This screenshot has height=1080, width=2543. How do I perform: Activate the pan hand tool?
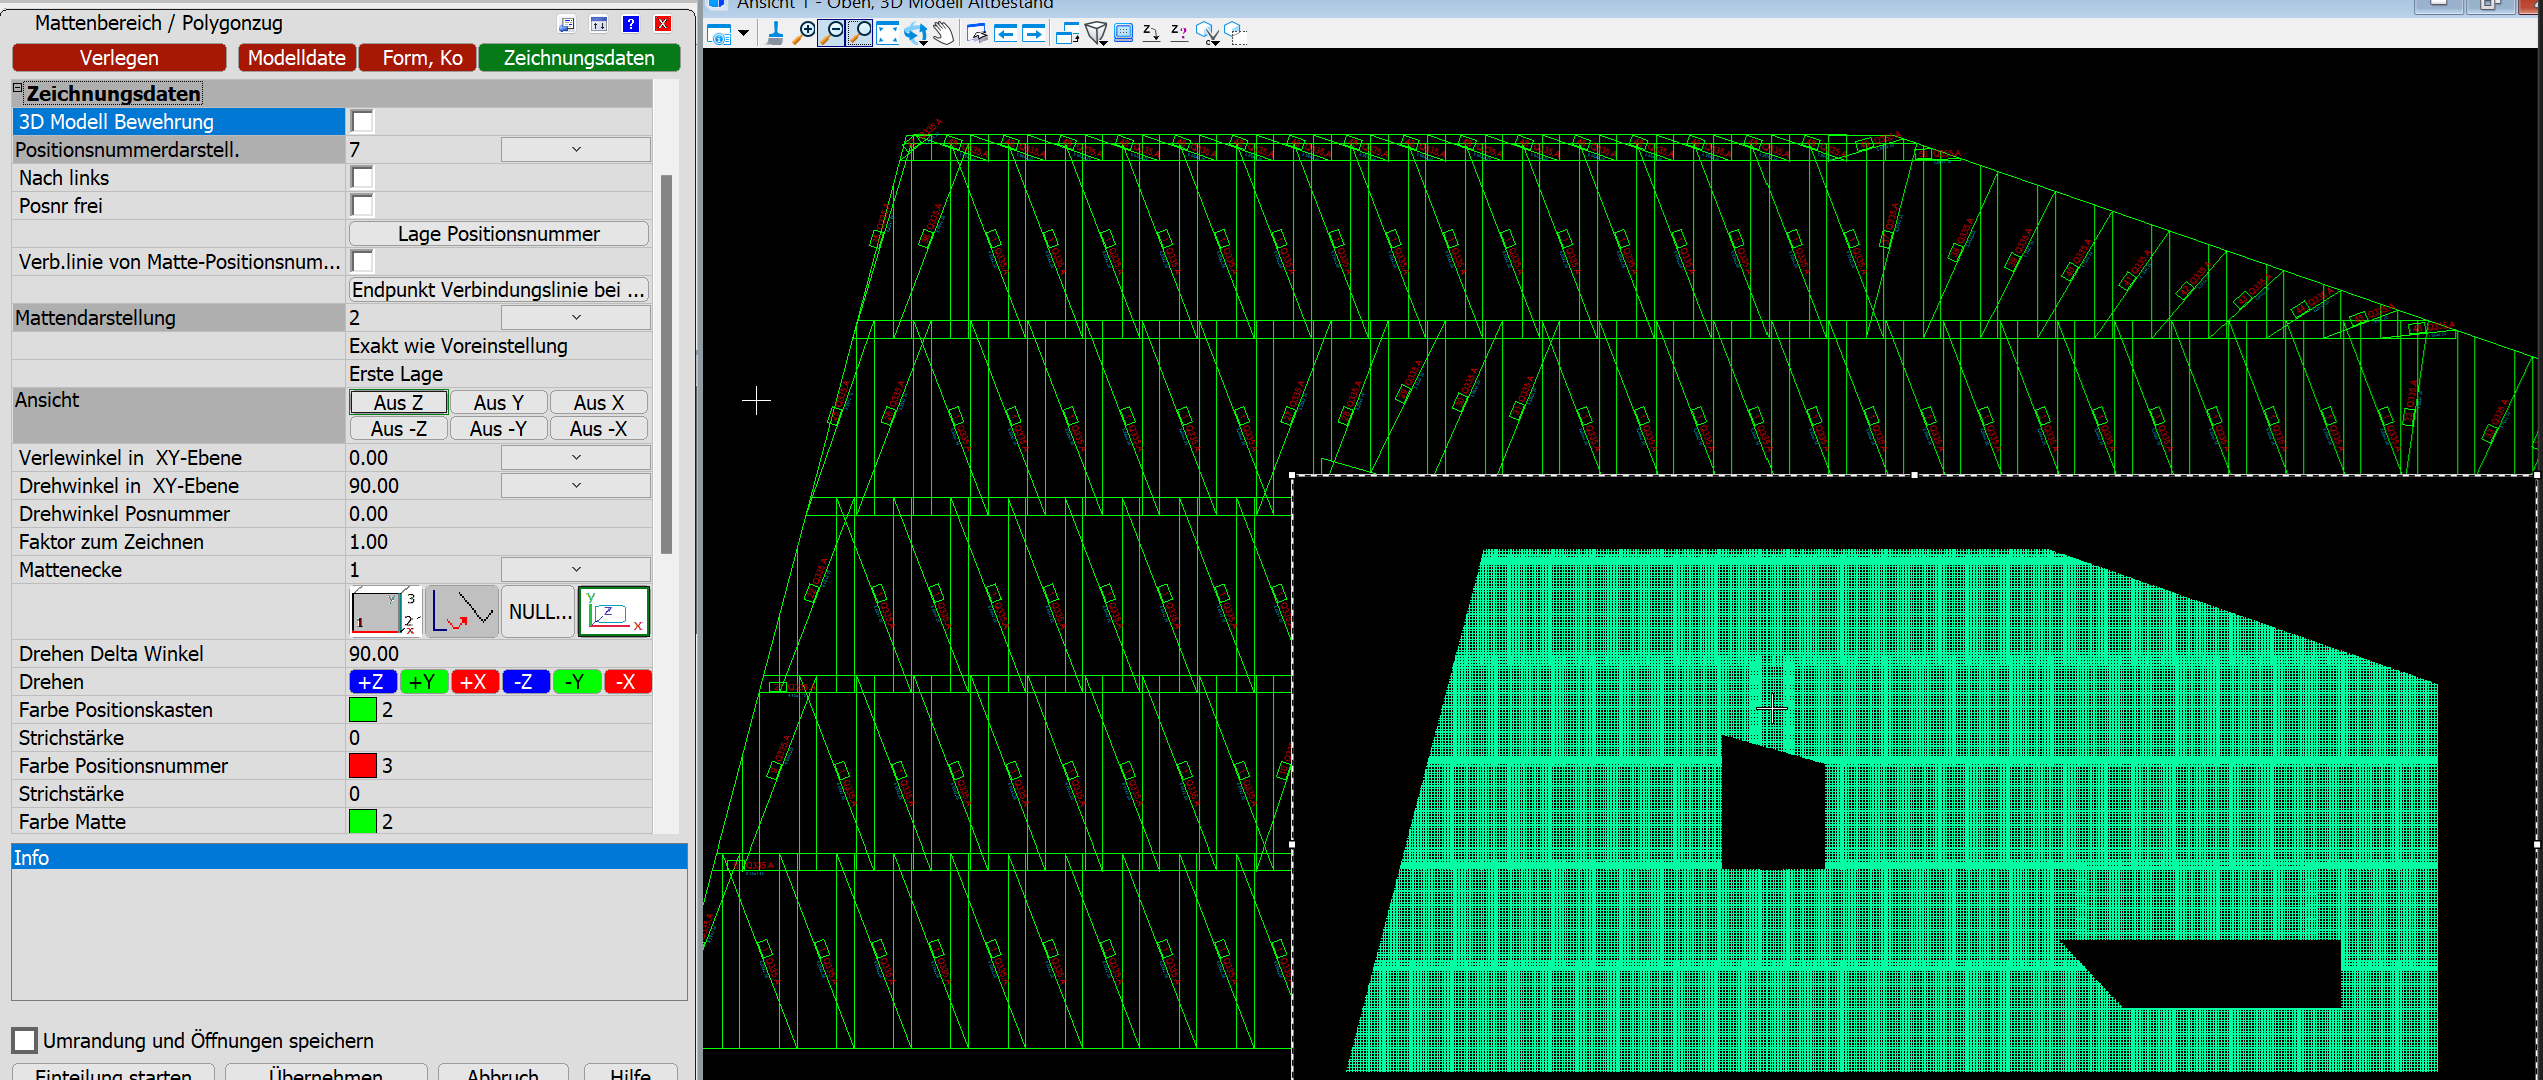[x=943, y=33]
